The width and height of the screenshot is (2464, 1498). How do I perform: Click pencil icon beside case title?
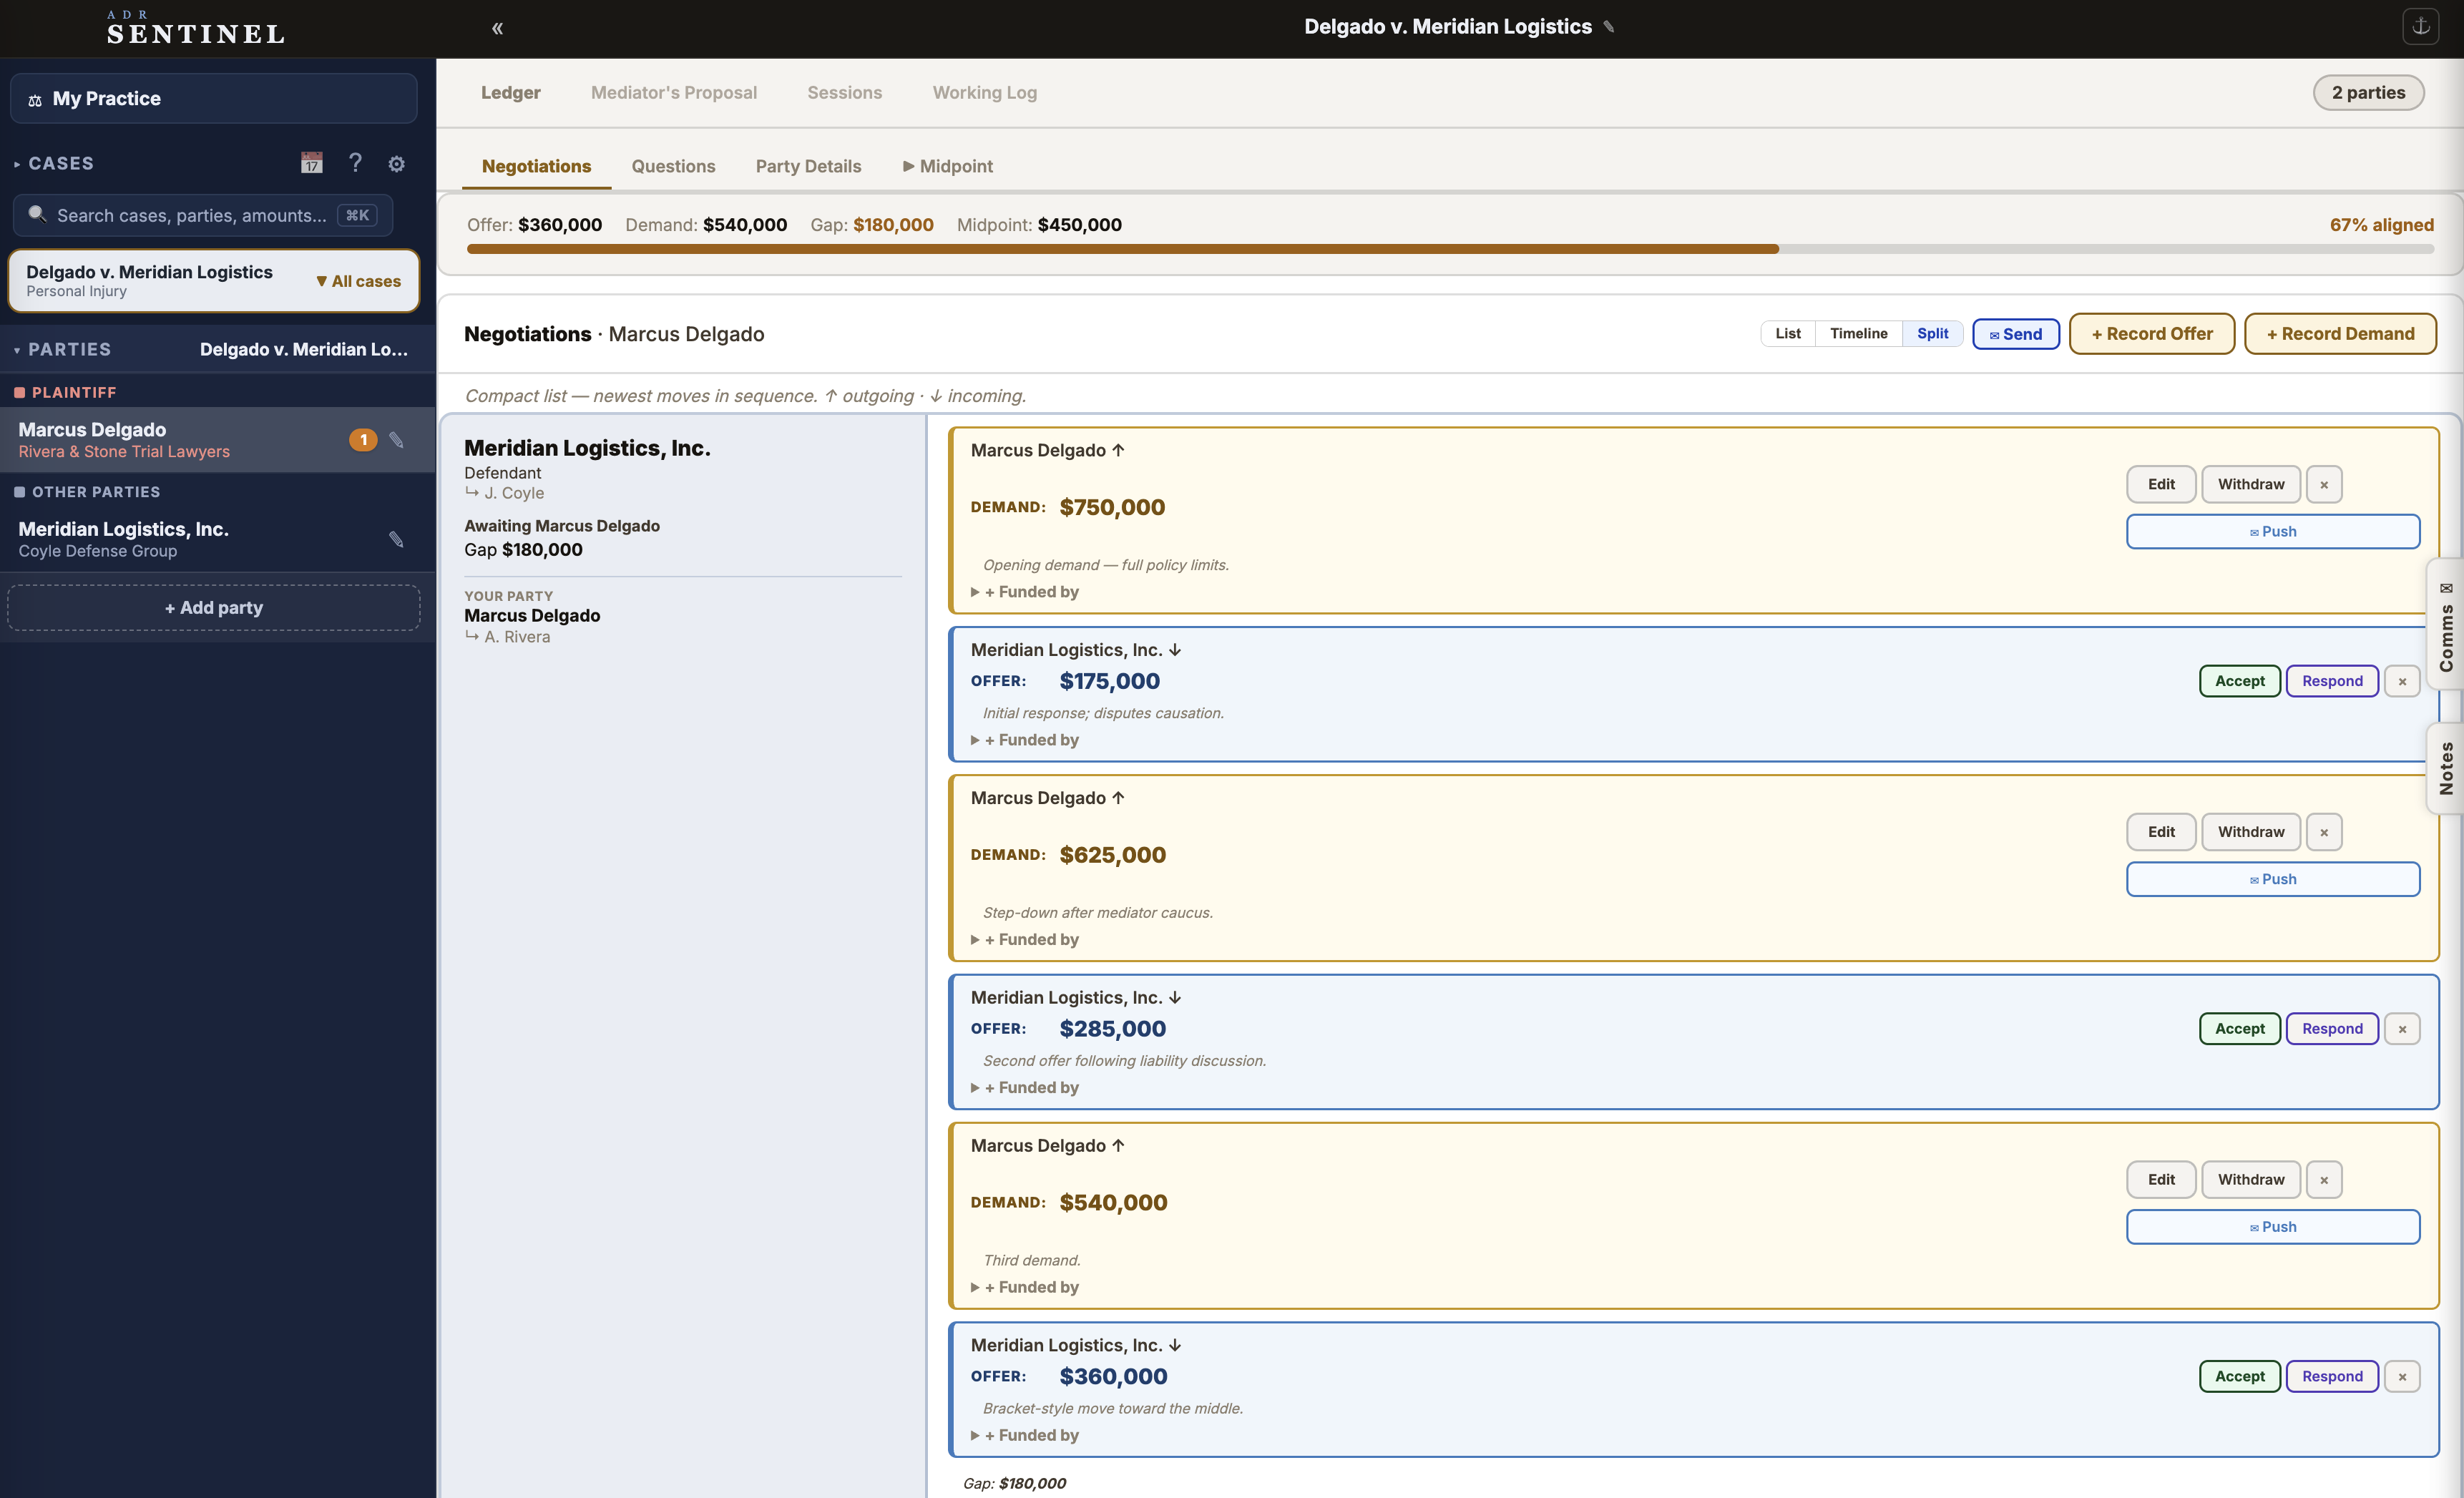[1609, 27]
